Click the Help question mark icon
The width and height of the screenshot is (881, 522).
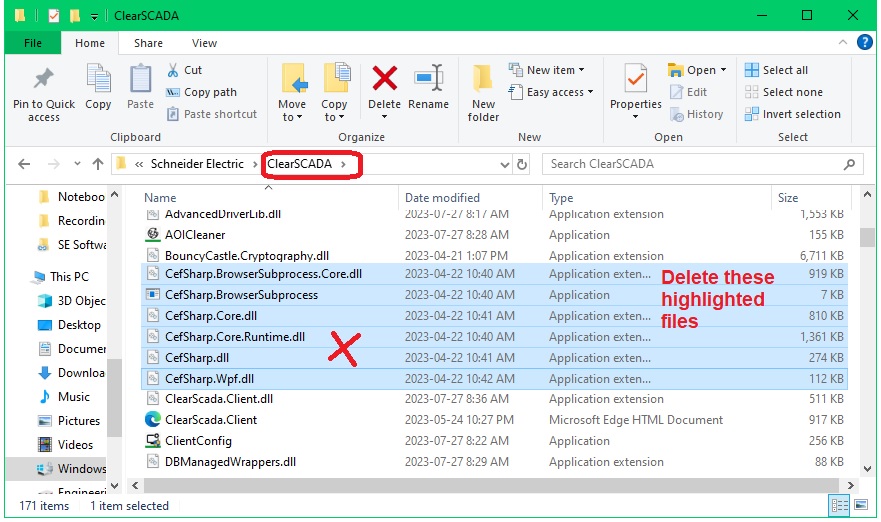tap(865, 42)
